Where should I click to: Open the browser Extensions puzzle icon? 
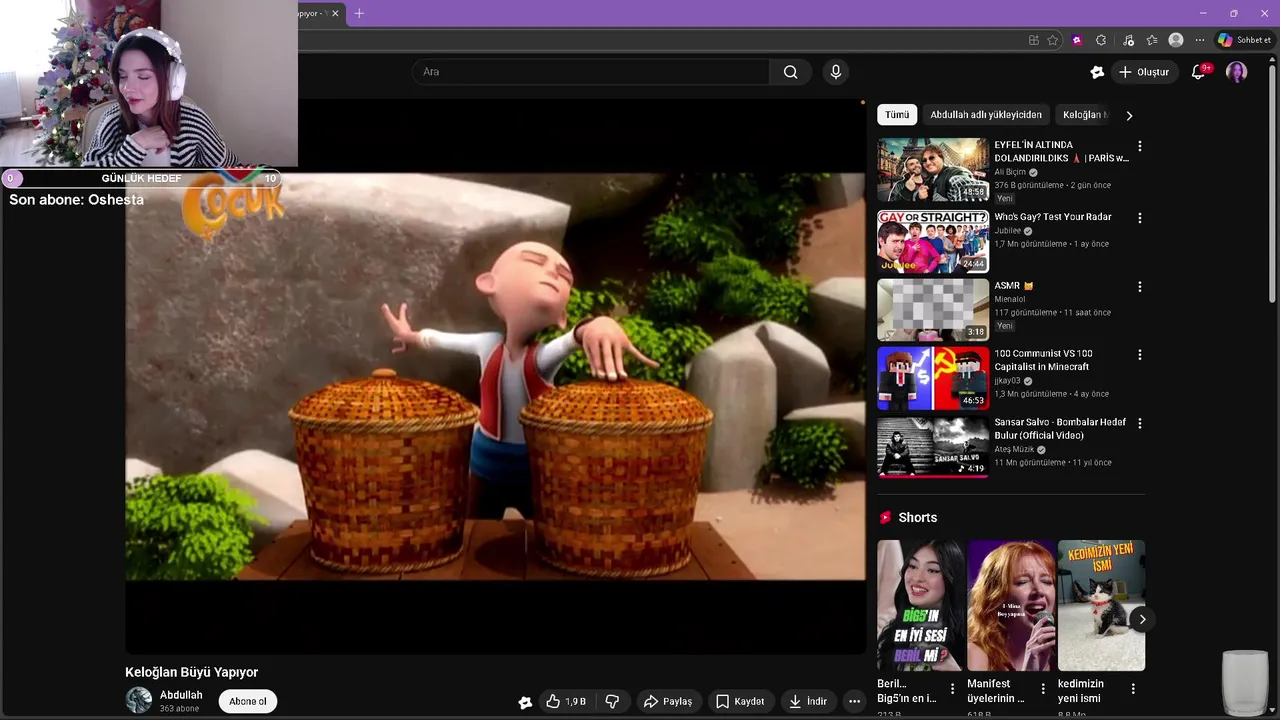click(x=1101, y=40)
